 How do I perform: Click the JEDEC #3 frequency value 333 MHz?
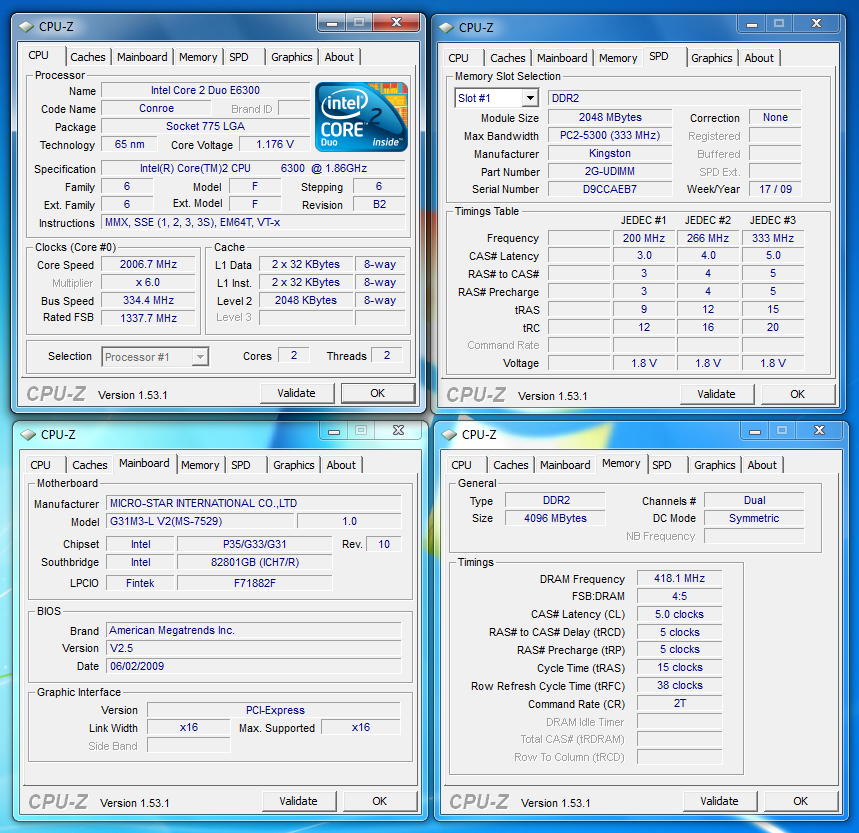pyautogui.click(x=773, y=238)
